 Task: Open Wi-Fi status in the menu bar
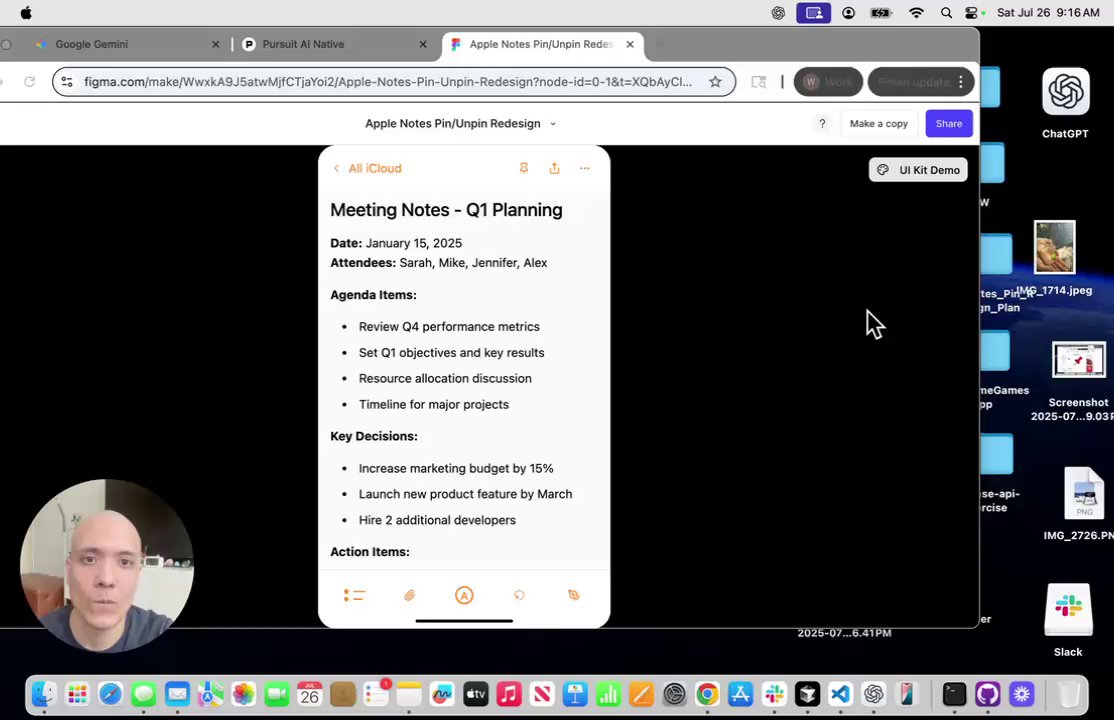[x=916, y=13]
